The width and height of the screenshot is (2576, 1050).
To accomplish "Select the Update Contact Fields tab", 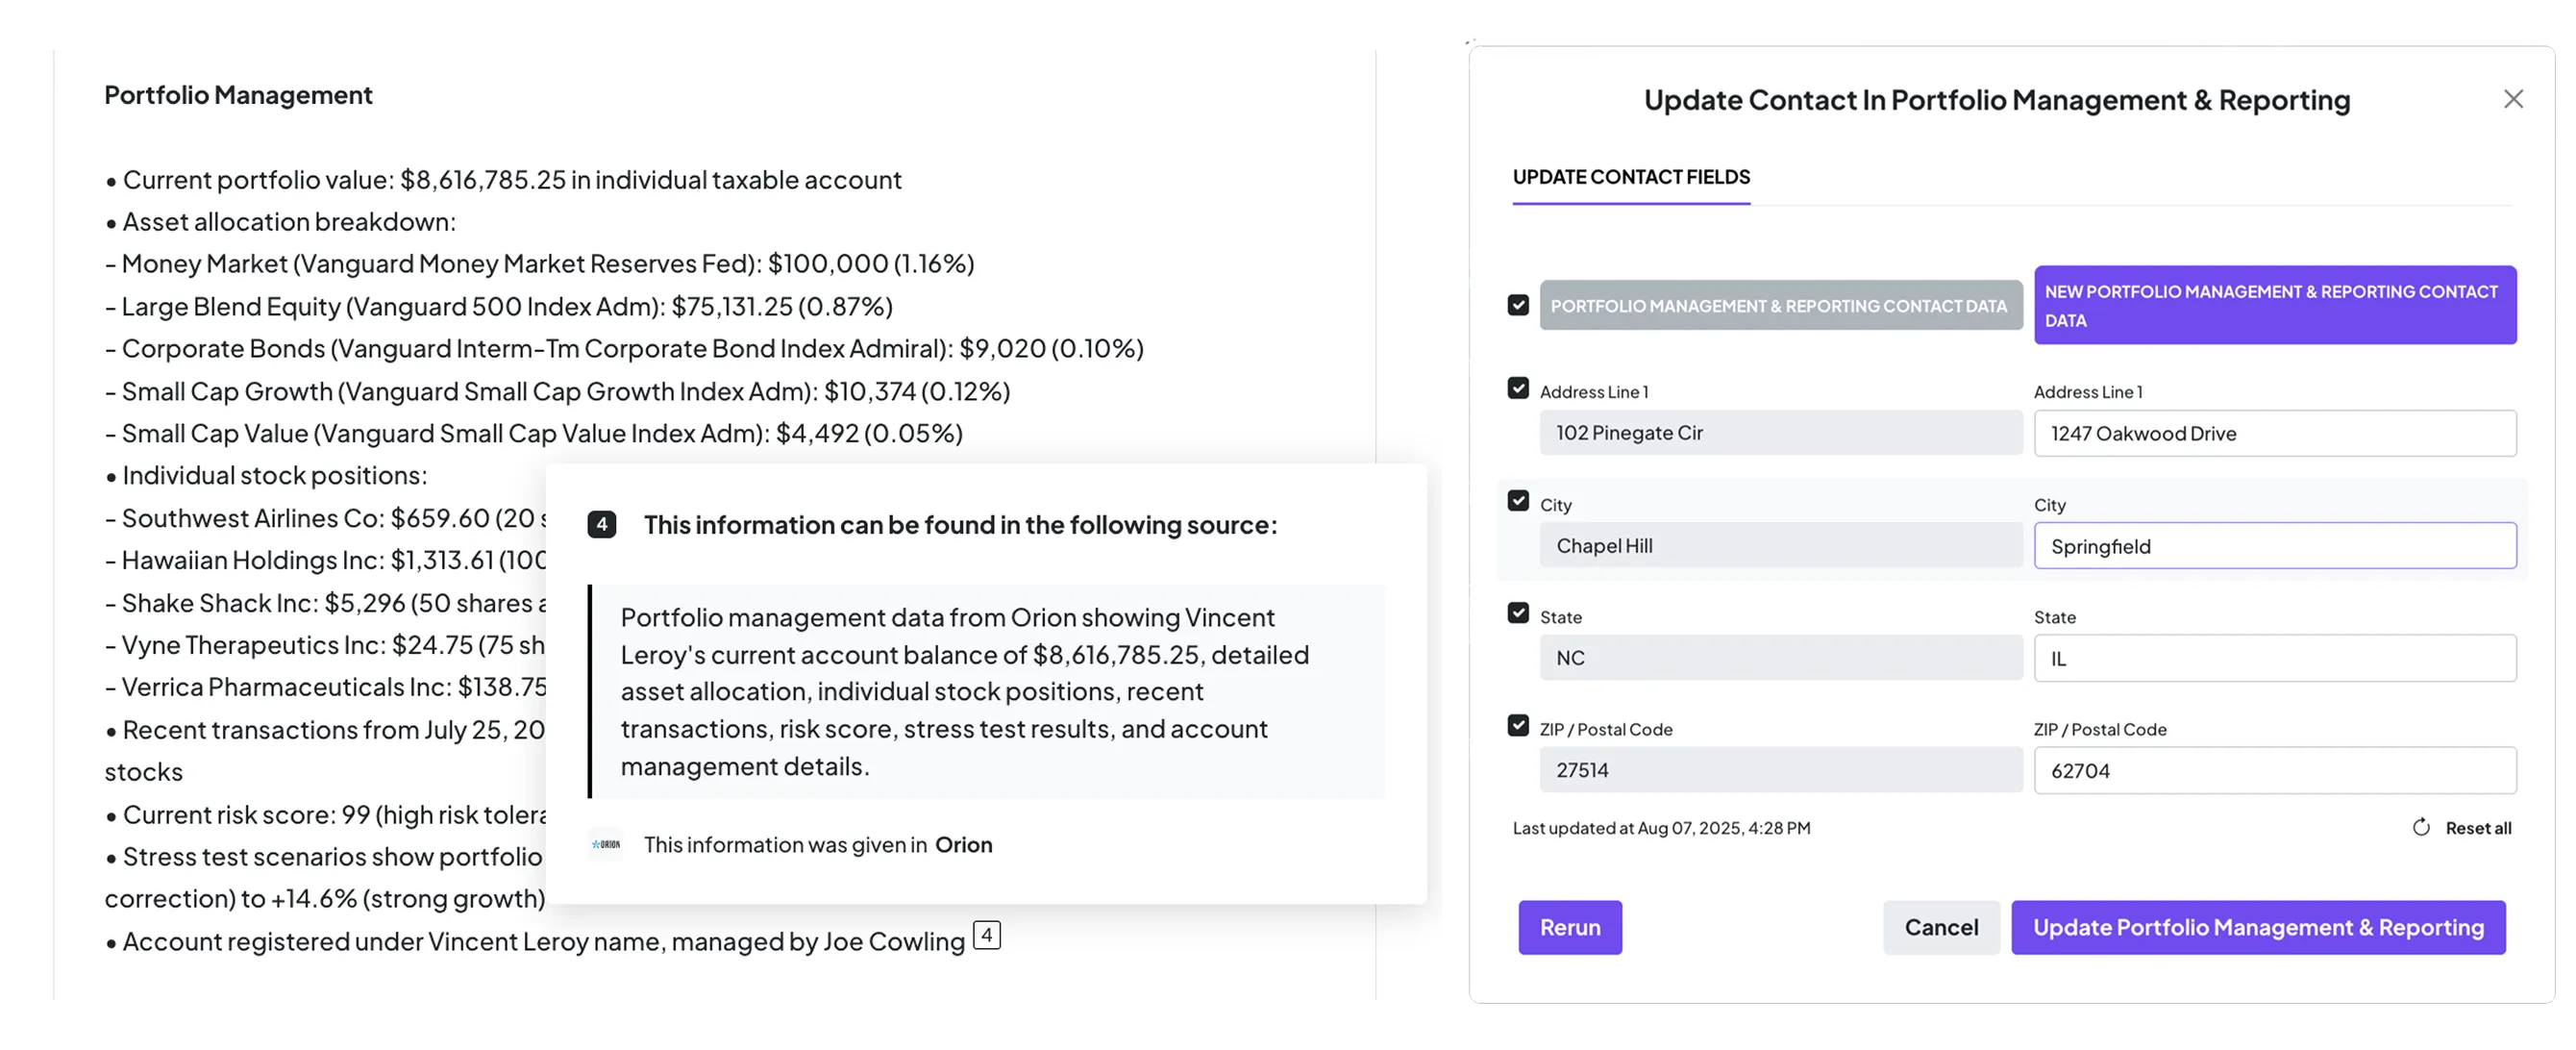I will 1630,177.
